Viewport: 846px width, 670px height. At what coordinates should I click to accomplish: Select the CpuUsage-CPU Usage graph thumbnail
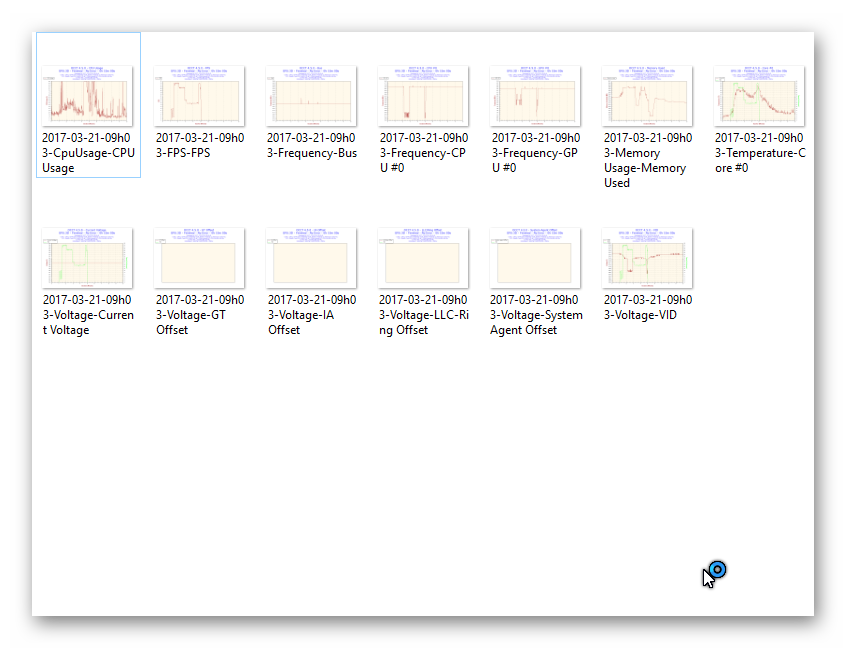coord(88,97)
